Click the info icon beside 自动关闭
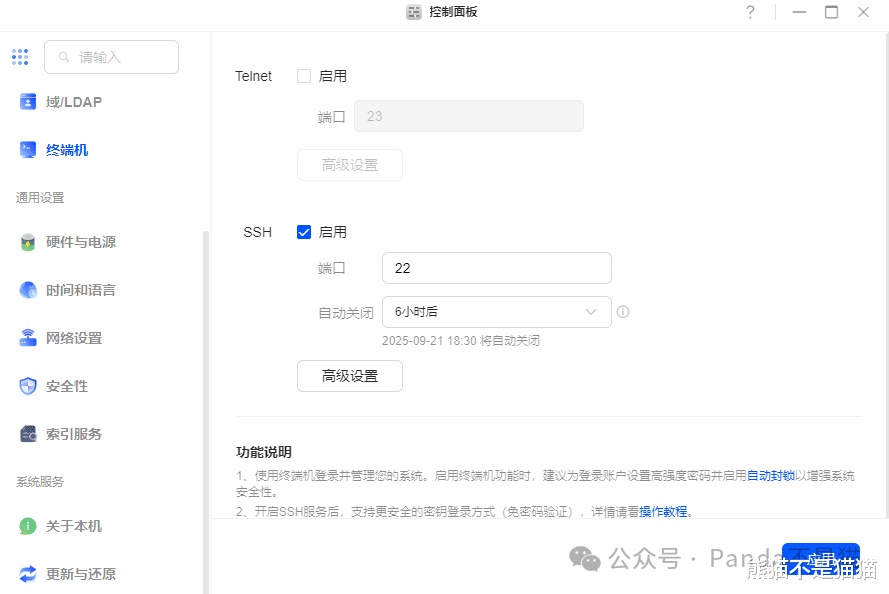This screenshot has width=889, height=594. (x=623, y=312)
